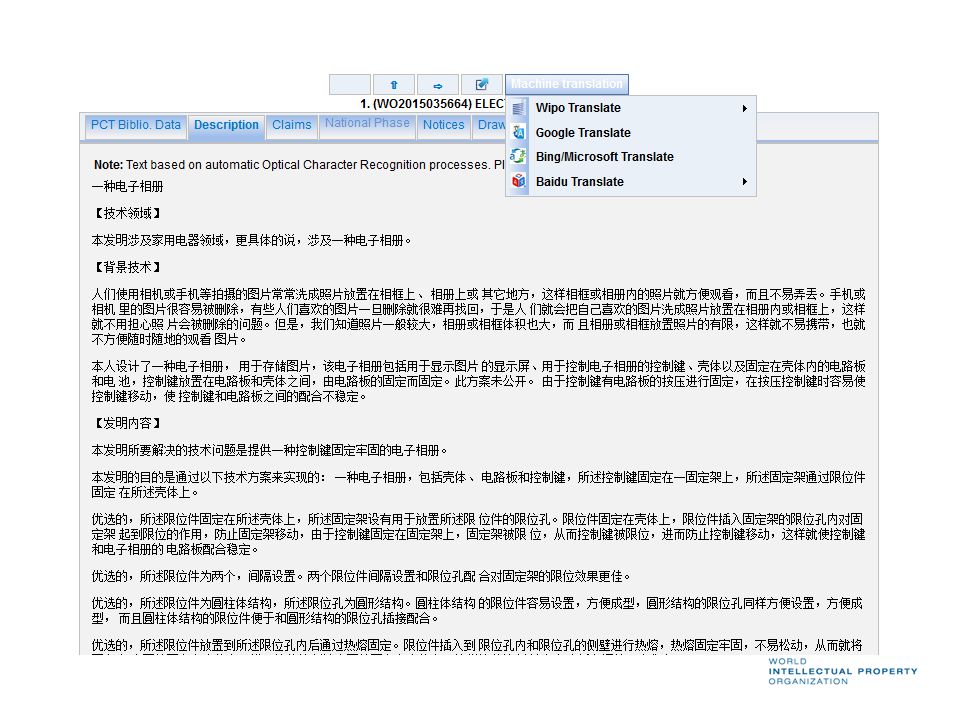Viewport: 960px width, 720px height.
Task: Click the paragraph starting 优选的，所述限位件固定在所述壳体上
Action: pos(478,534)
